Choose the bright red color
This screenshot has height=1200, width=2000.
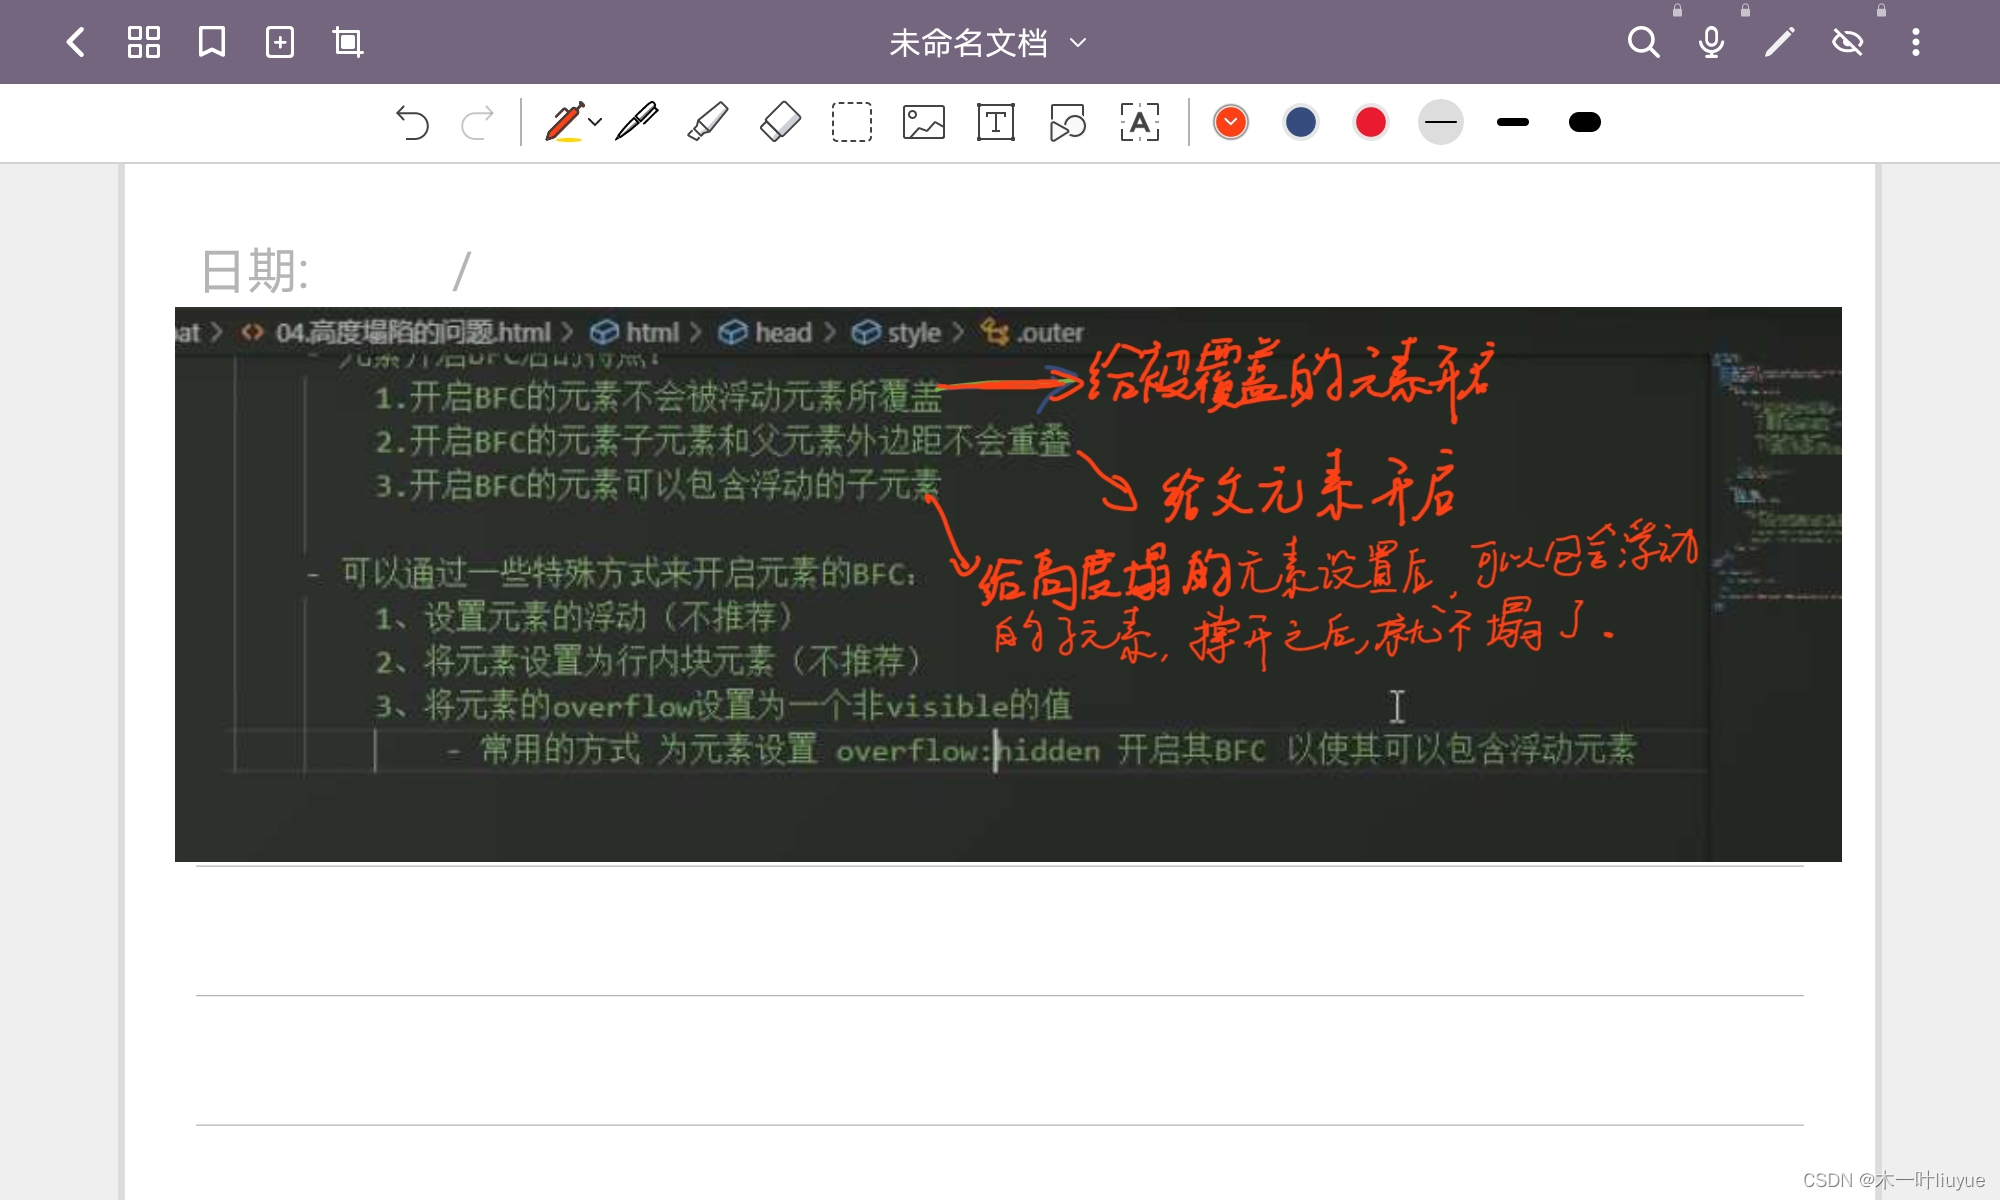[x=1371, y=122]
